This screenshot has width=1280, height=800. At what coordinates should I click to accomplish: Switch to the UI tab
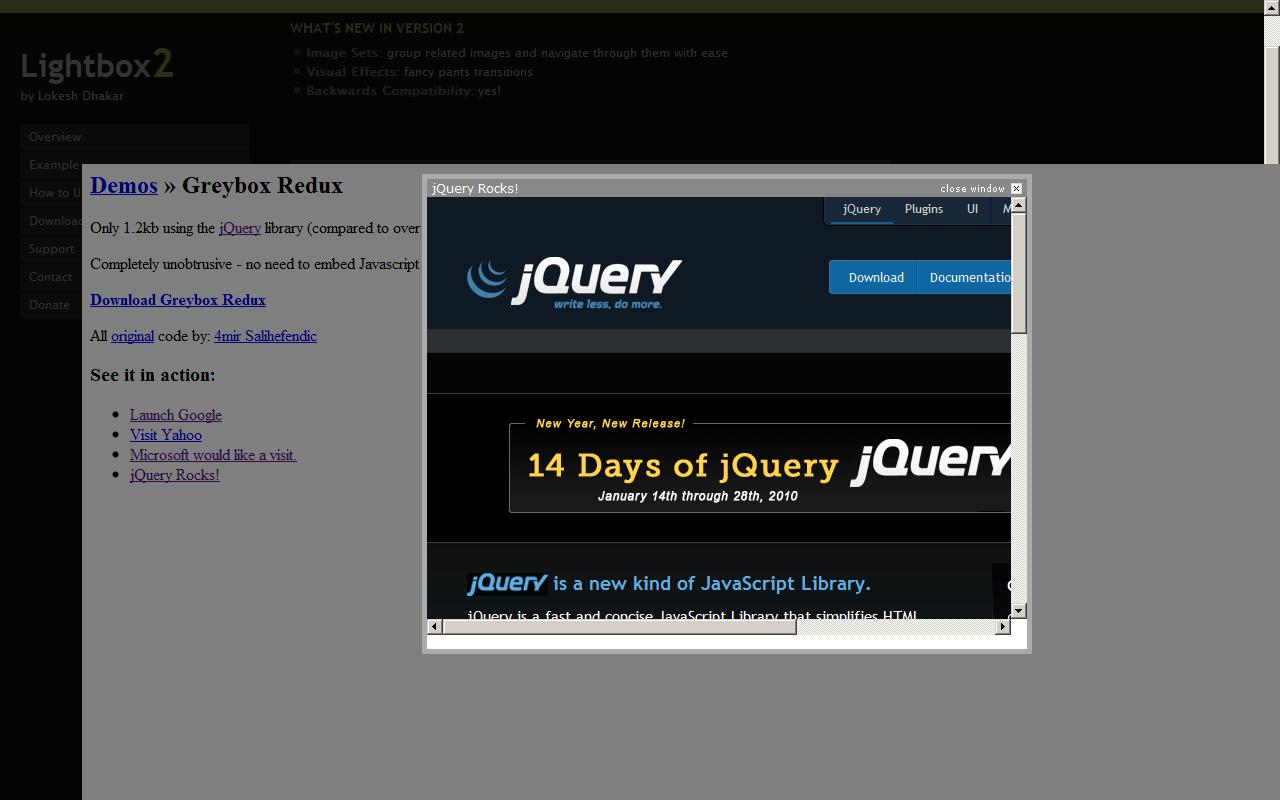click(x=972, y=209)
